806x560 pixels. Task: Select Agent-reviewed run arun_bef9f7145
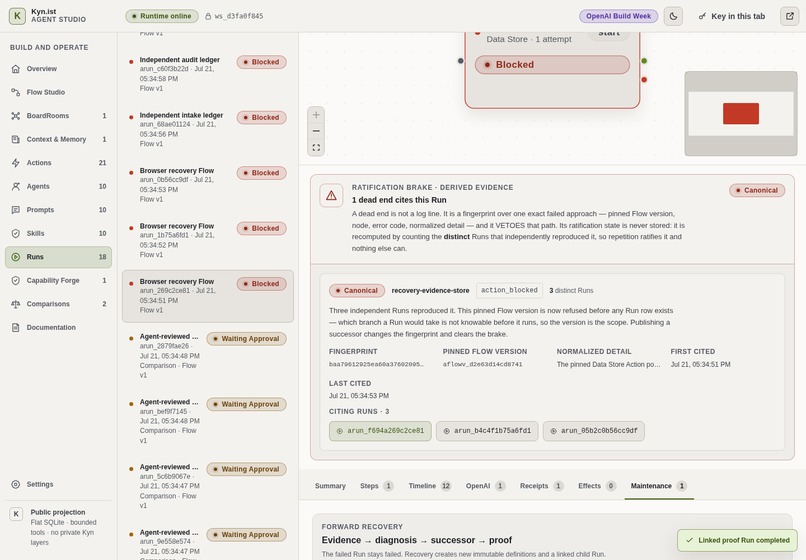(x=208, y=421)
